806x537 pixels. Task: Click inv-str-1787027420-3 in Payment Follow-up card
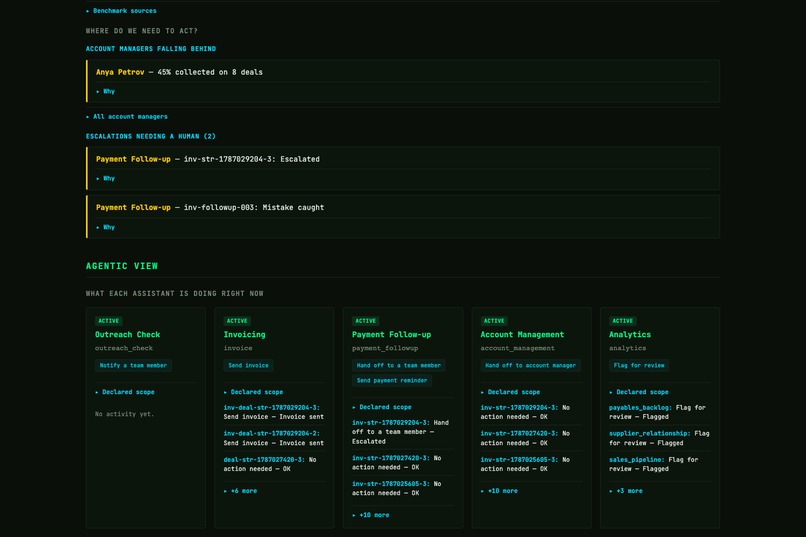[391, 458]
